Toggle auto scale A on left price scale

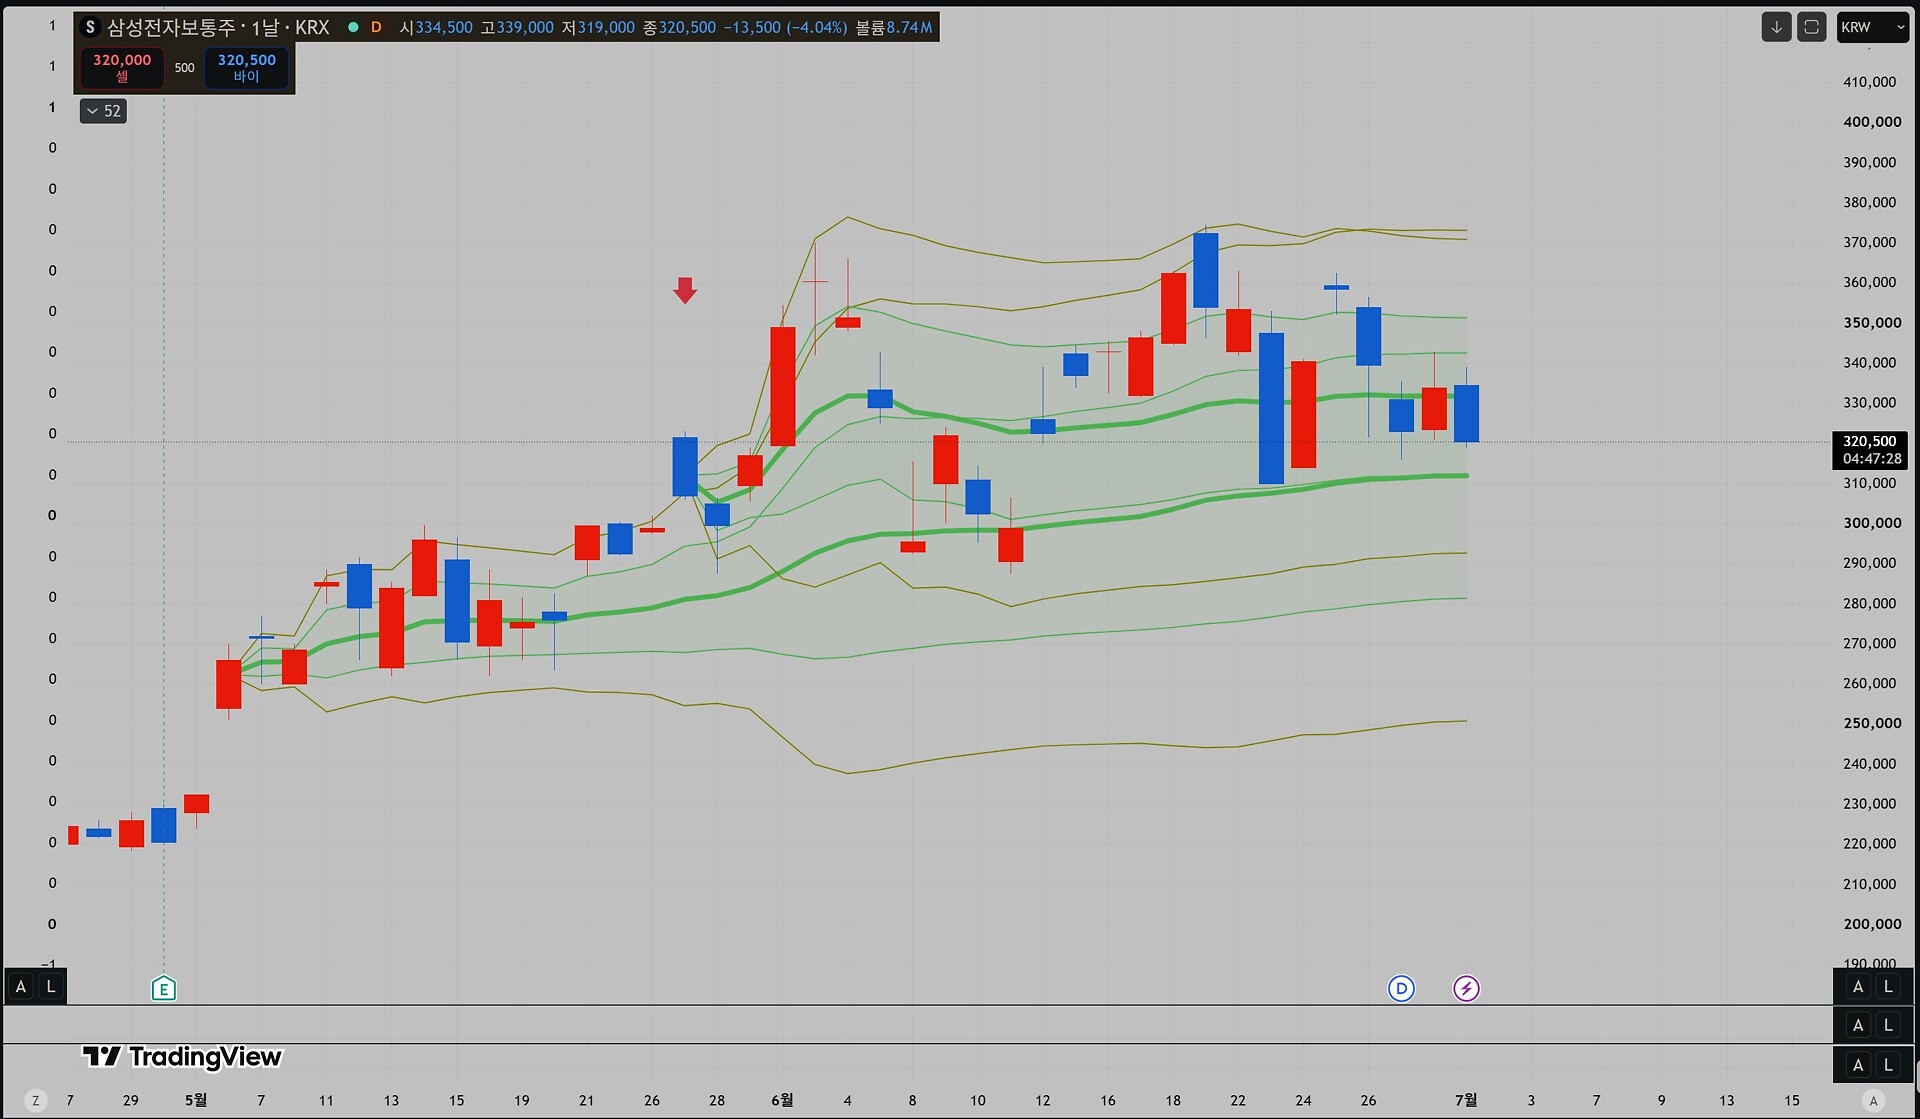(x=20, y=987)
